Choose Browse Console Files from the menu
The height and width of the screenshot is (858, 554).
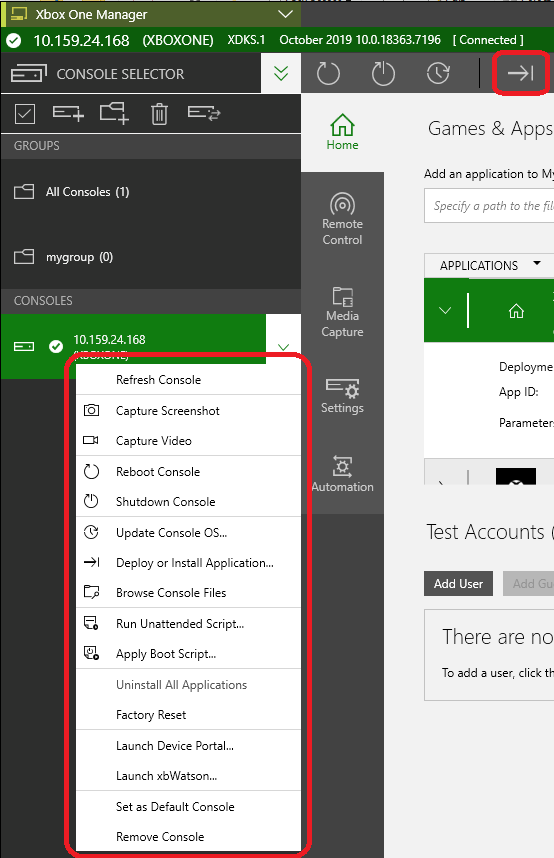(x=188, y=593)
